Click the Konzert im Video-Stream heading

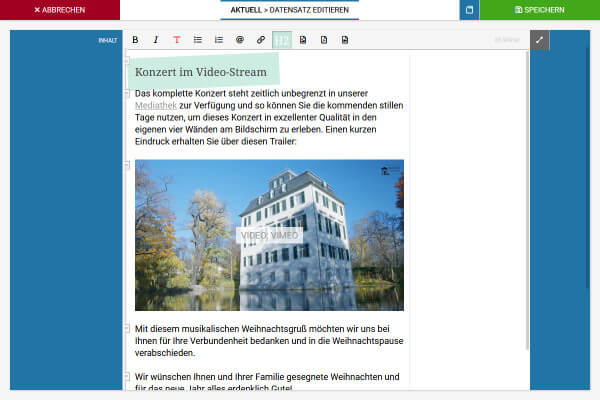pos(201,72)
